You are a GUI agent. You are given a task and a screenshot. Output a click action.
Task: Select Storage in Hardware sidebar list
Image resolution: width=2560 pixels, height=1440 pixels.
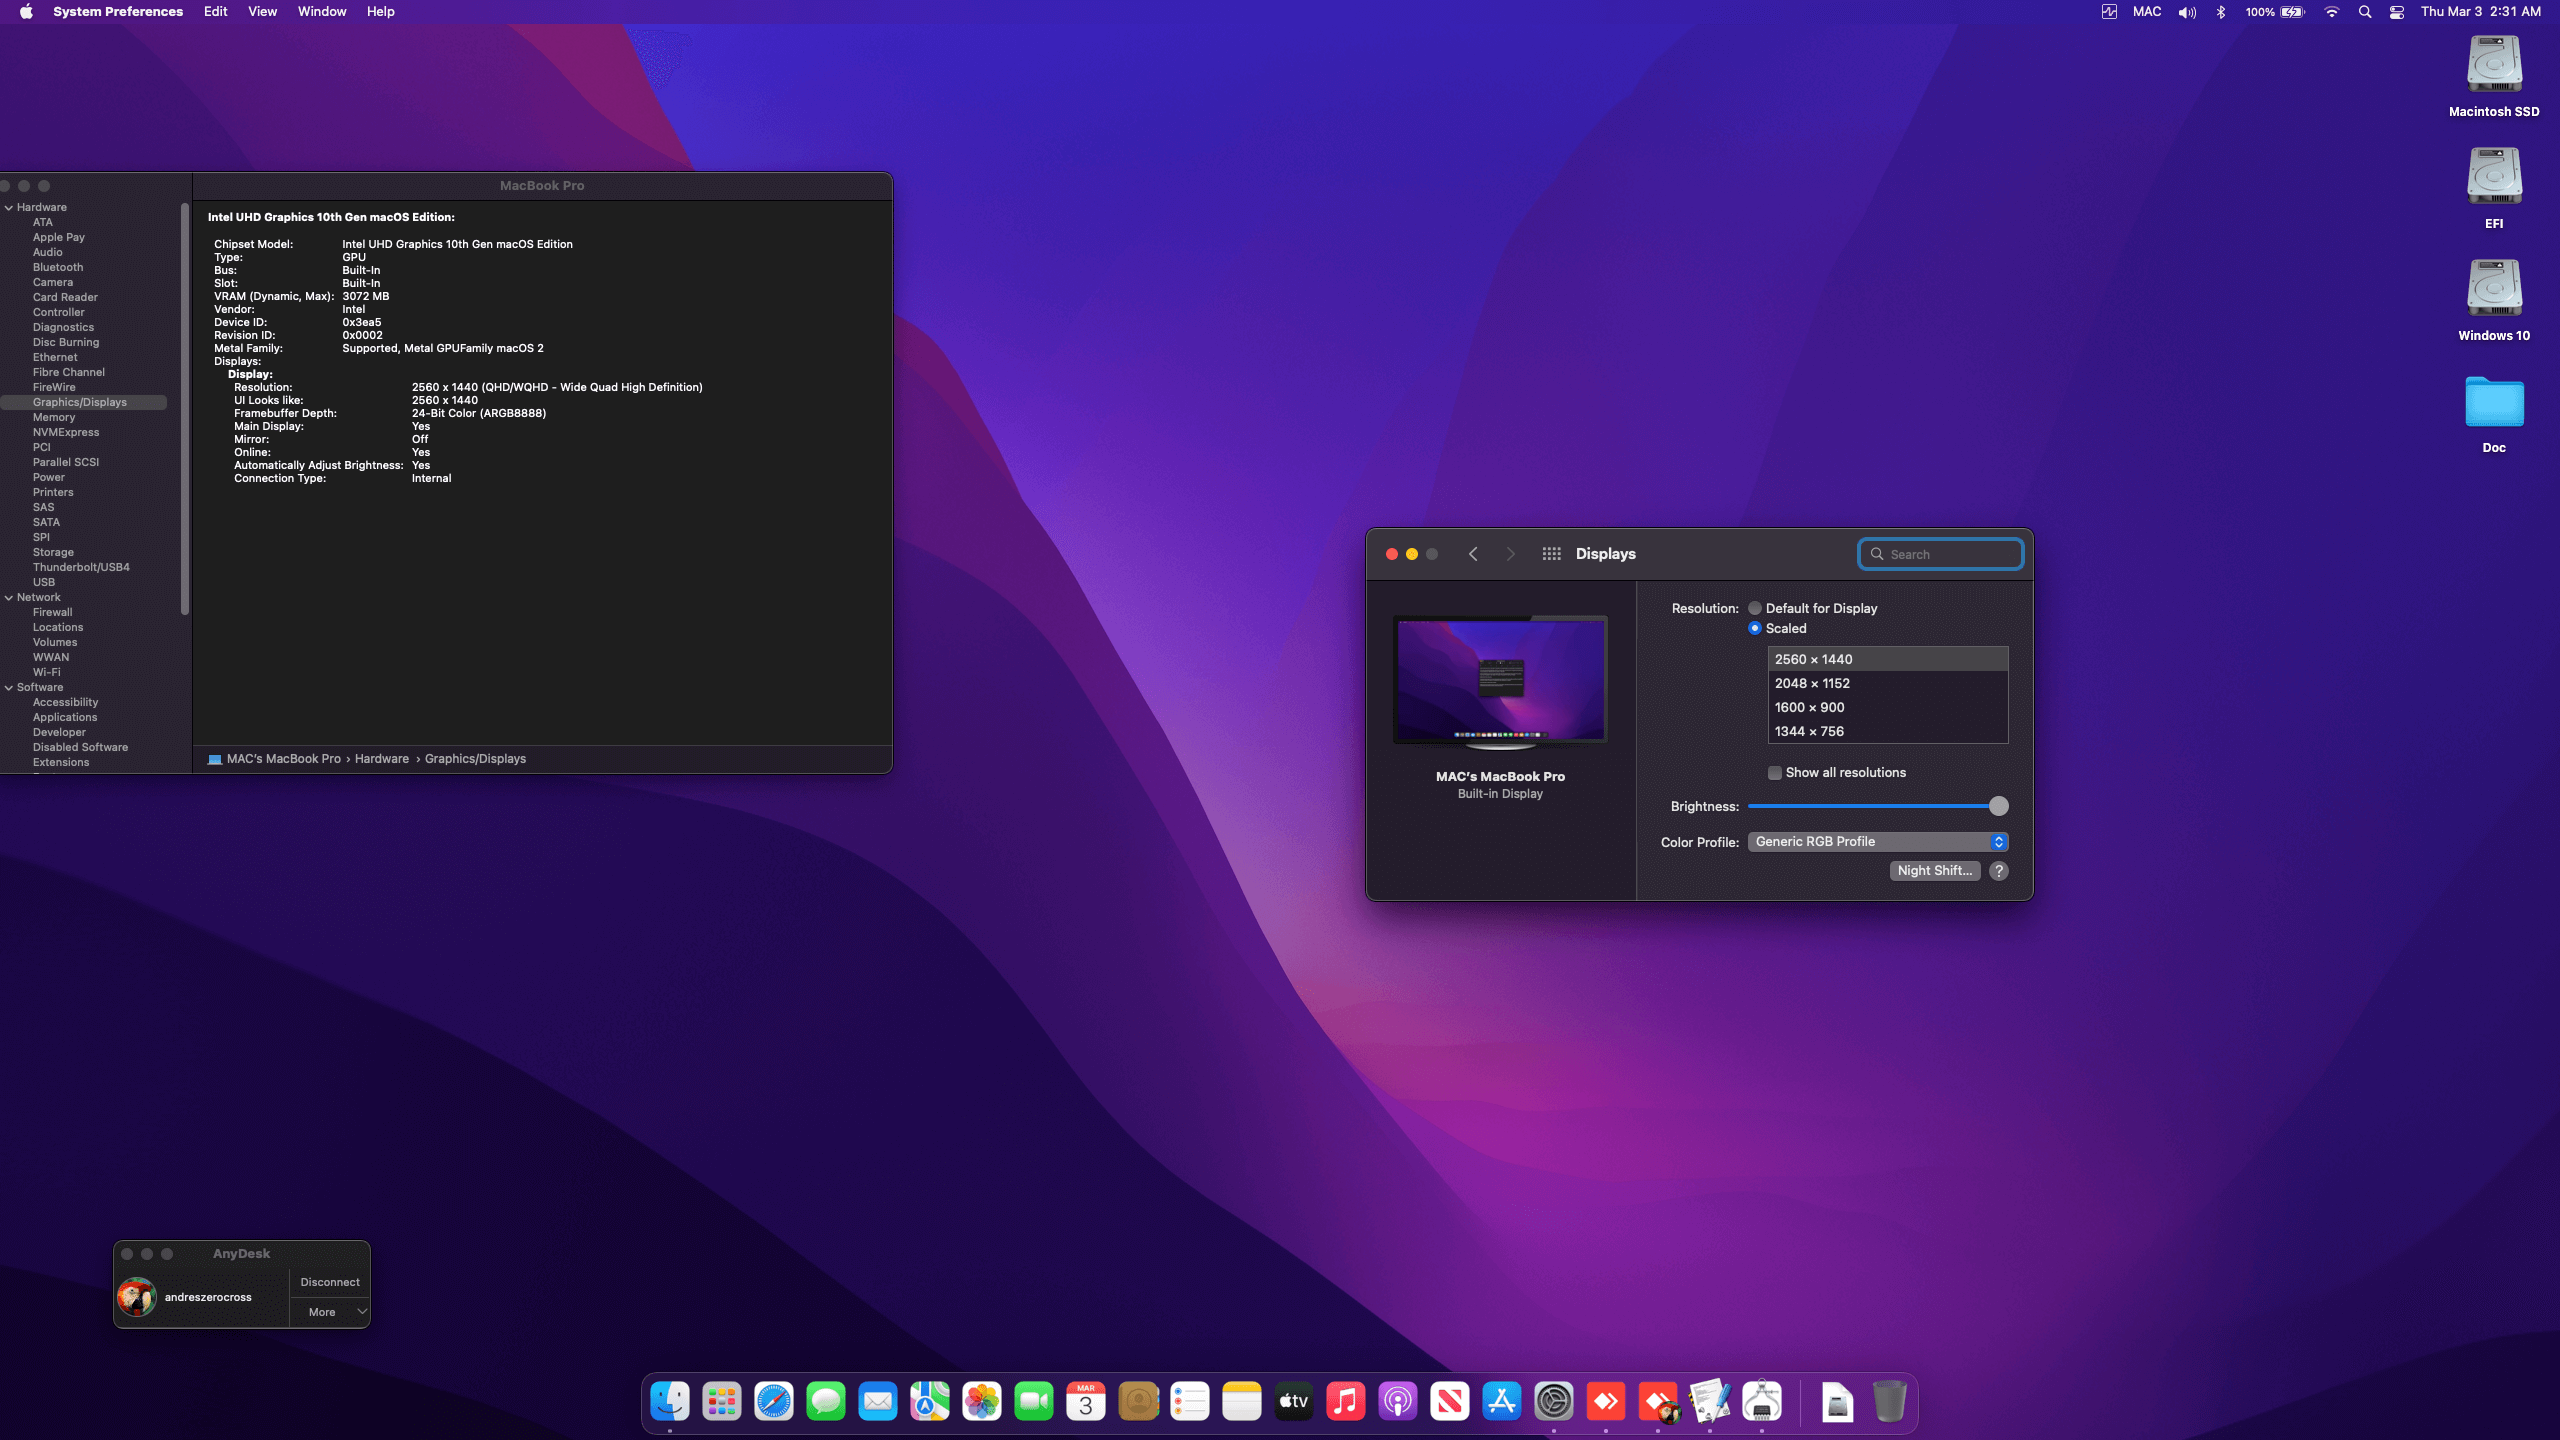point(53,552)
